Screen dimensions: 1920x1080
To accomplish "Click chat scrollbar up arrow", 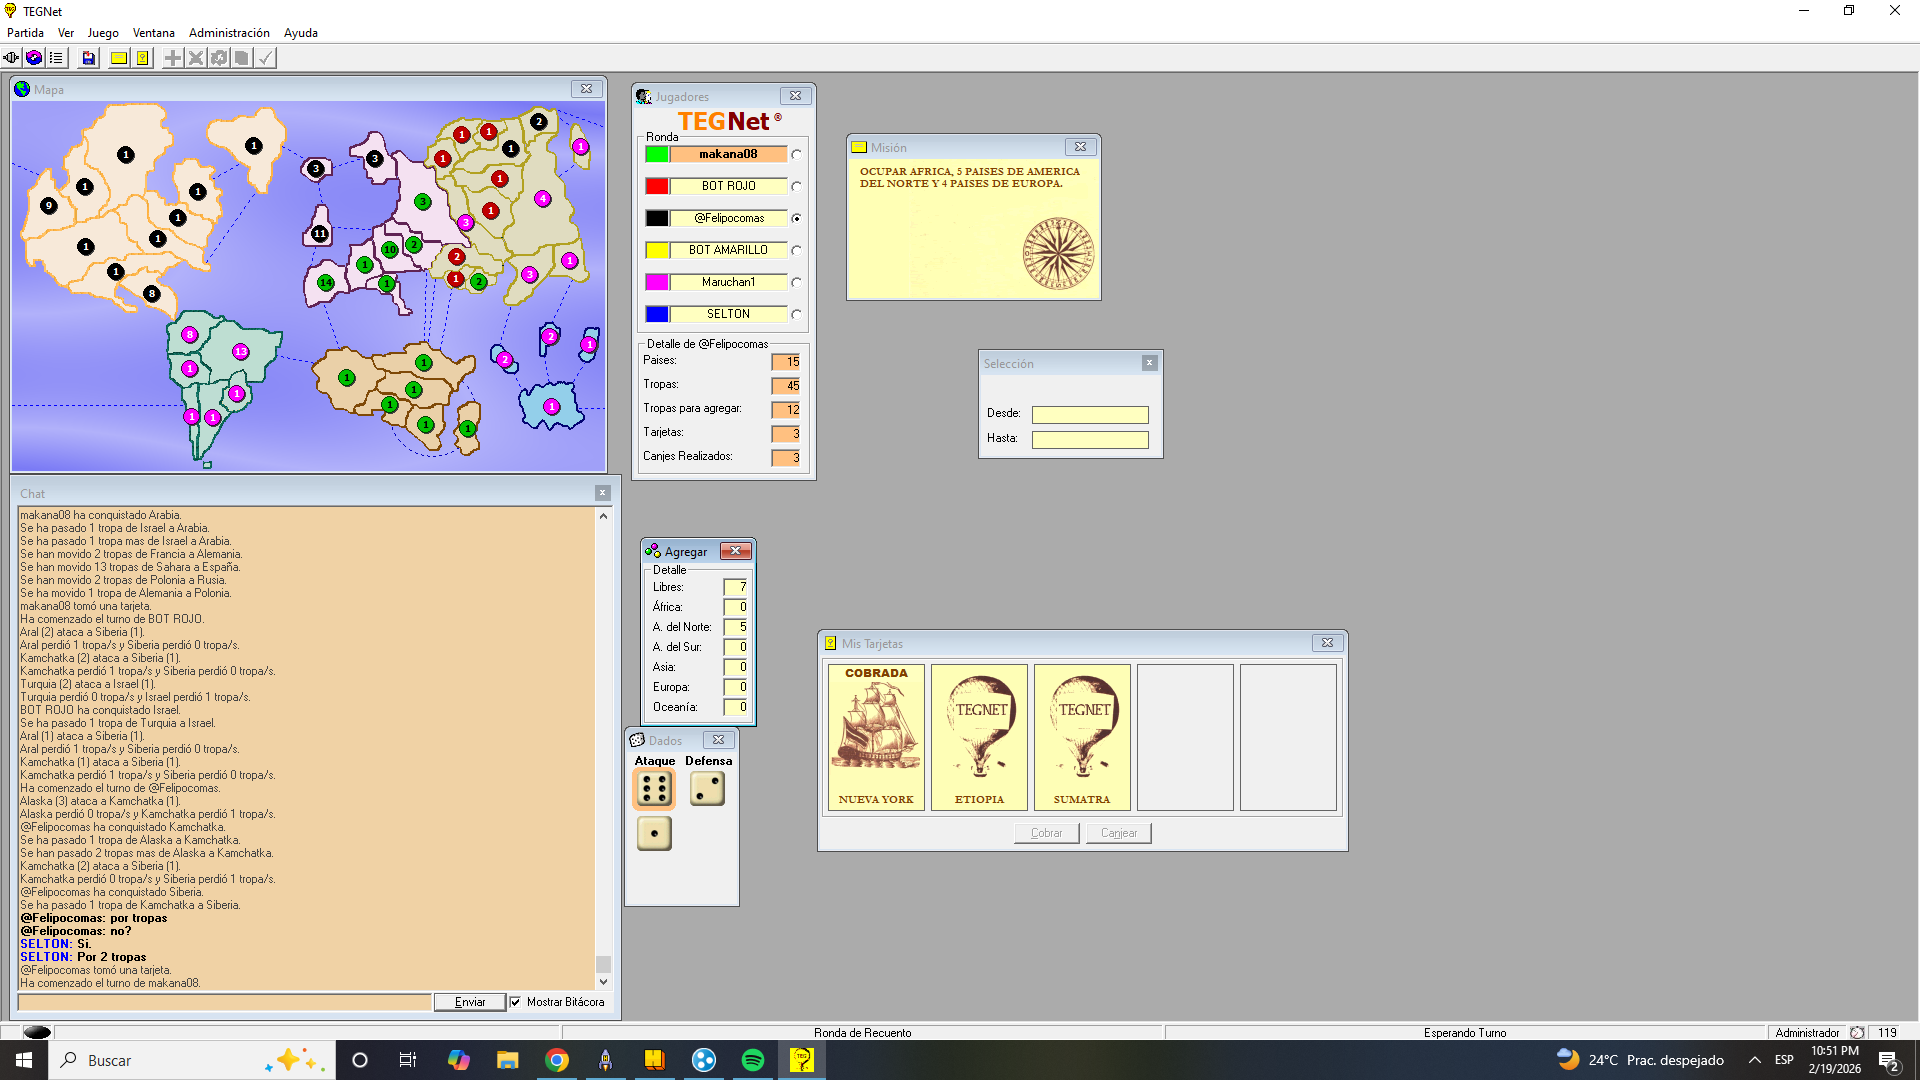I will 603,516.
